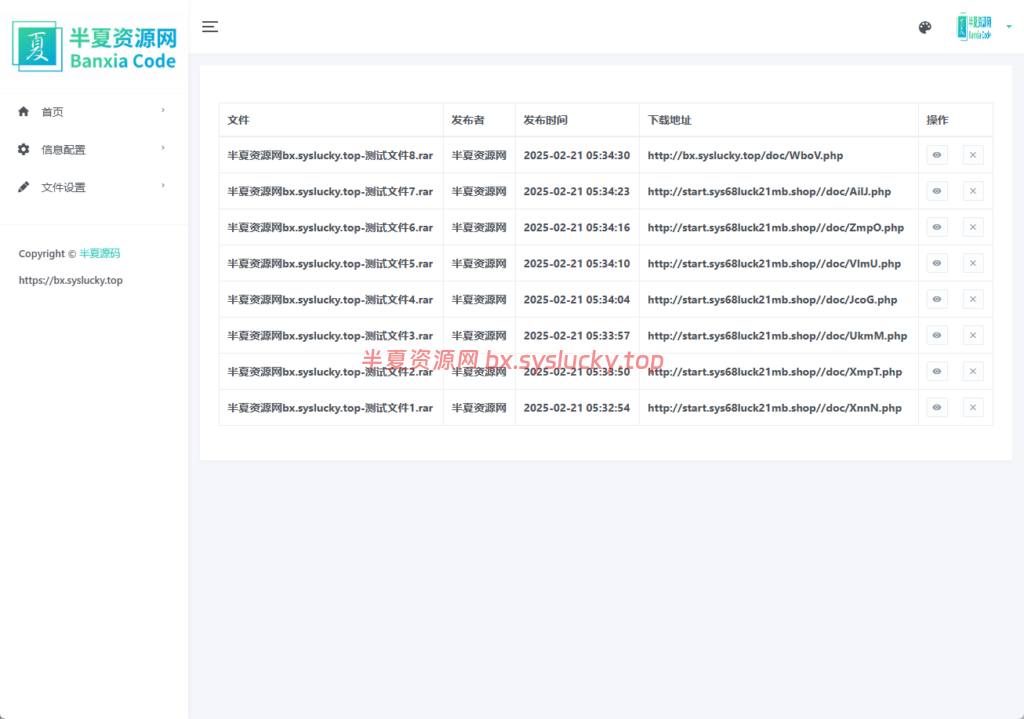The width and height of the screenshot is (1024, 719).
Task: Click the home icon beside 首页
Action: coord(24,112)
